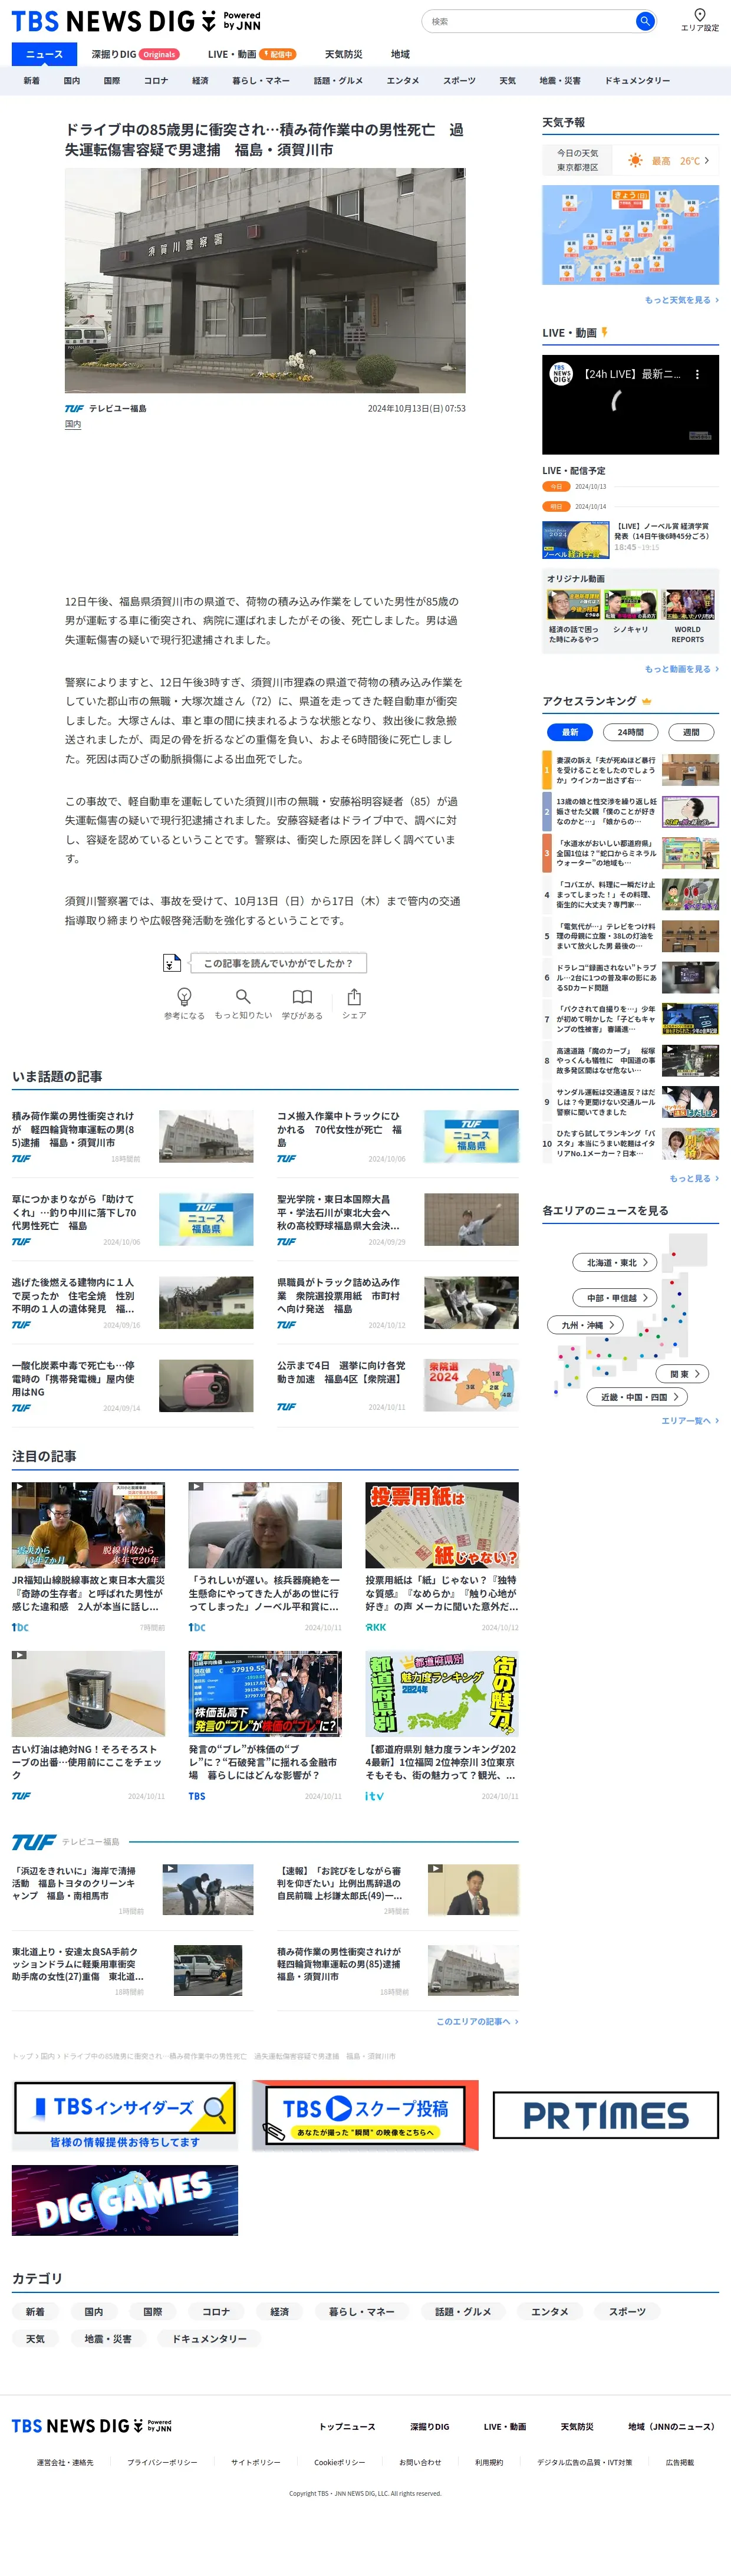Click the '明日' schedule date badge
The width and height of the screenshot is (731, 2576).
click(x=555, y=506)
